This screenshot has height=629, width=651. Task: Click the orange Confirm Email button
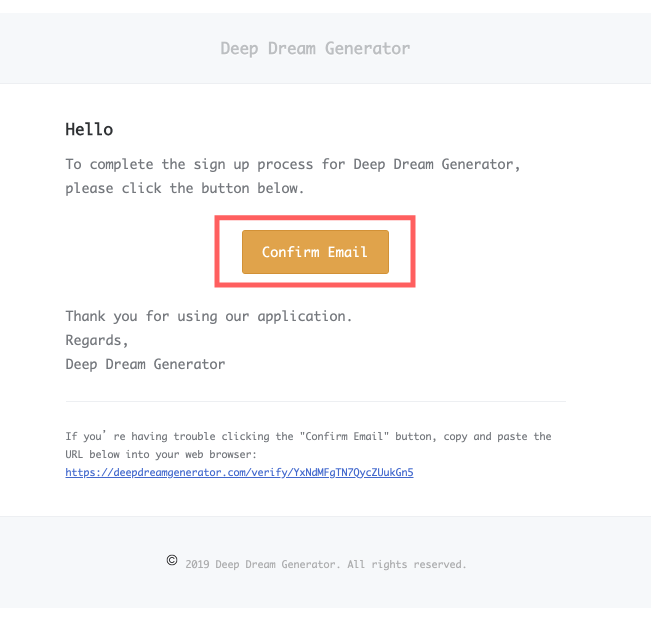(x=315, y=252)
